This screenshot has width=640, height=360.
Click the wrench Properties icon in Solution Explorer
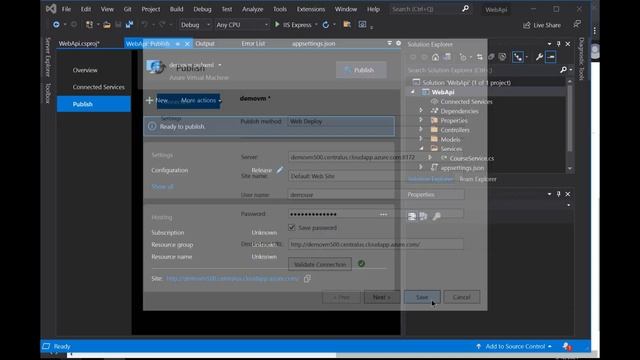[539, 57]
